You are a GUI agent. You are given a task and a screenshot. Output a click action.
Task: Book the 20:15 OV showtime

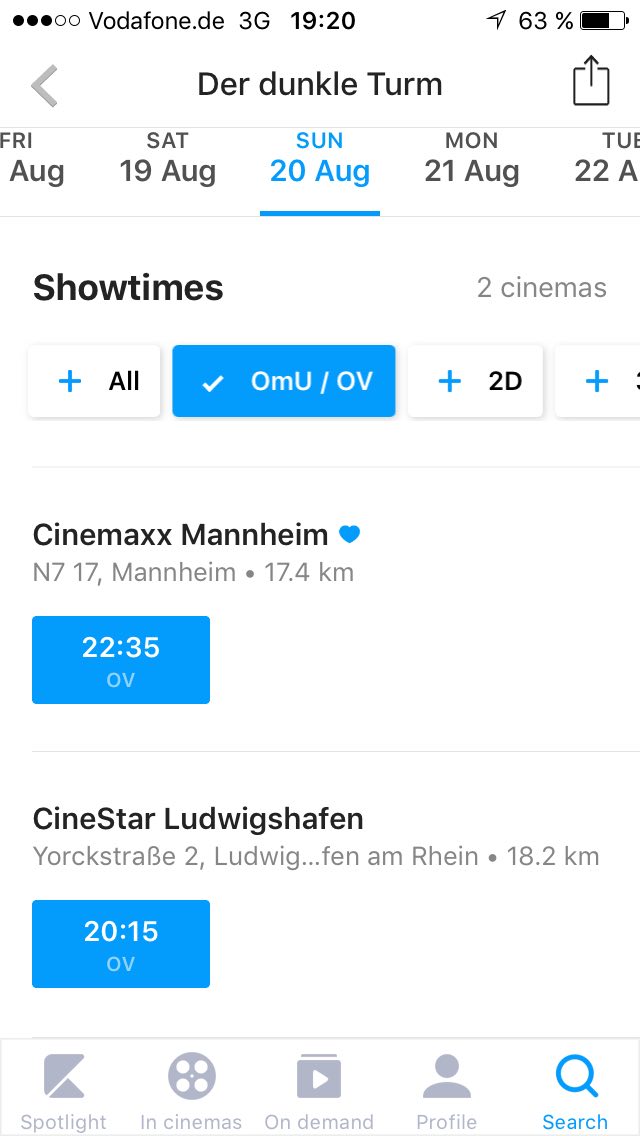pos(121,944)
